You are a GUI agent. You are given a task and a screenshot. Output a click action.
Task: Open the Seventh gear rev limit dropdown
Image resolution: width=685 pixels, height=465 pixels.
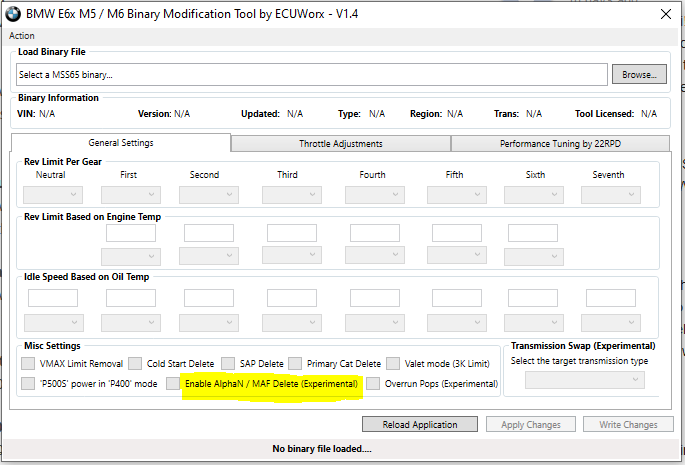(x=611, y=194)
